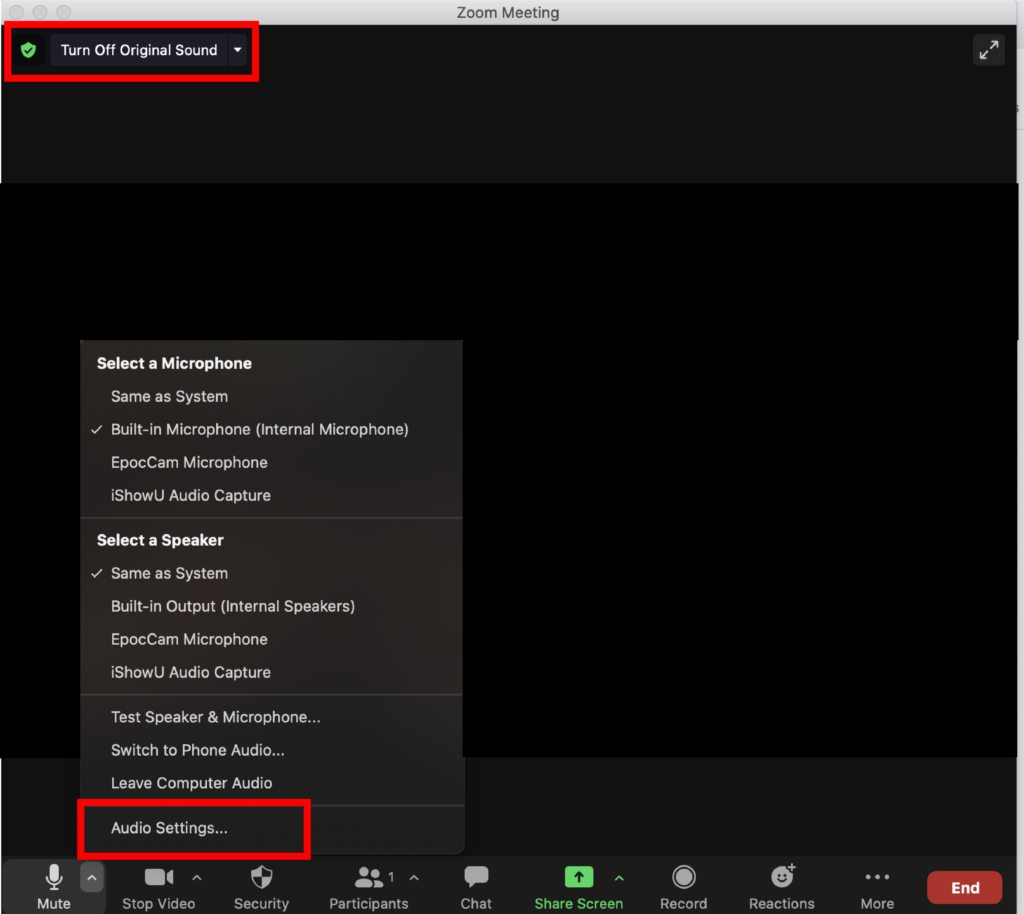The height and width of the screenshot is (914, 1024).
Task: Choose iShowU Audio Capture as speaker
Action: click(271, 672)
